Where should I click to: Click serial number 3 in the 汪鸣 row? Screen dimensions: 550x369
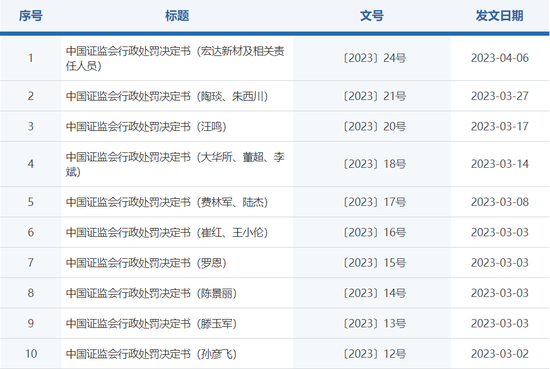(31, 127)
